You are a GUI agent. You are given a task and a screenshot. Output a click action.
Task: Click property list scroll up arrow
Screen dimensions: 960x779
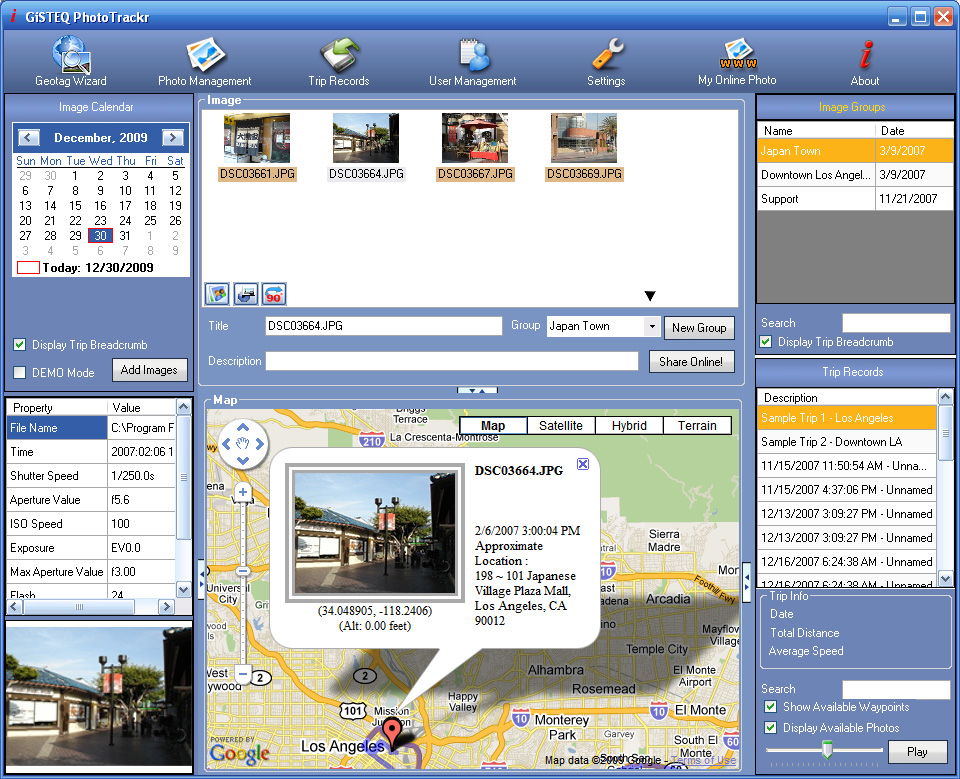click(x=183, y=407)
